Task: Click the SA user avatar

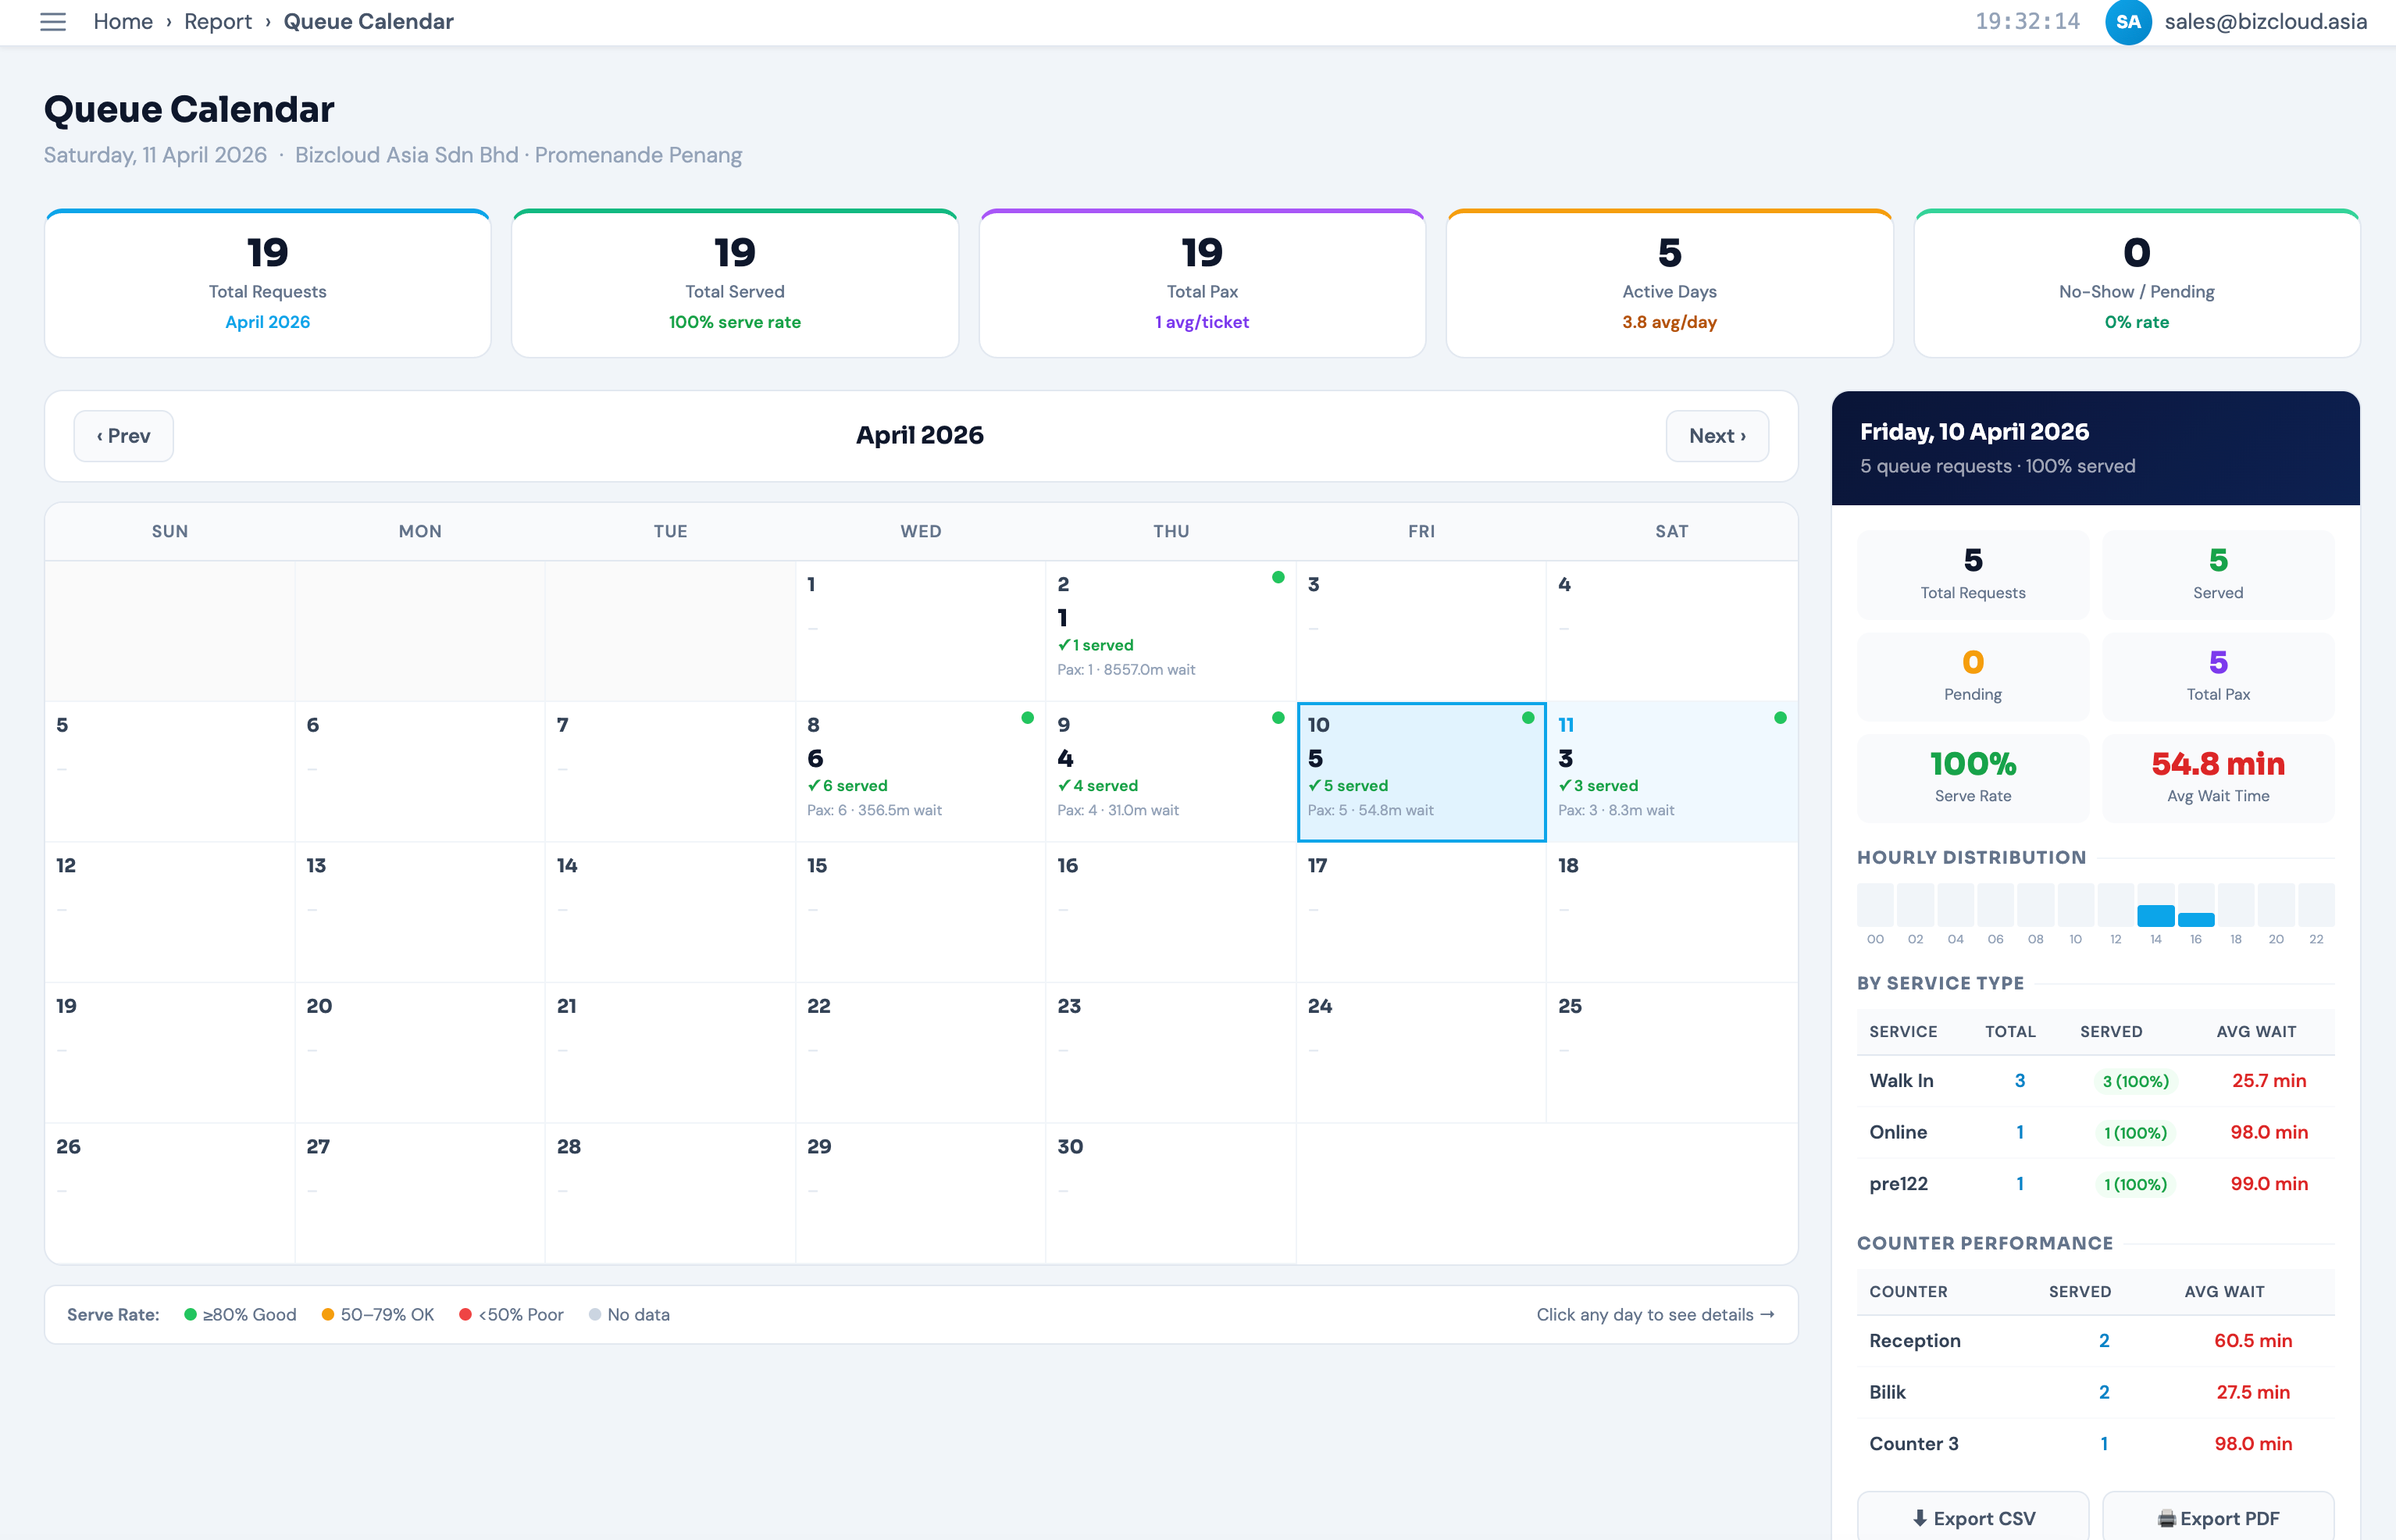Action: click(2129, 22)
